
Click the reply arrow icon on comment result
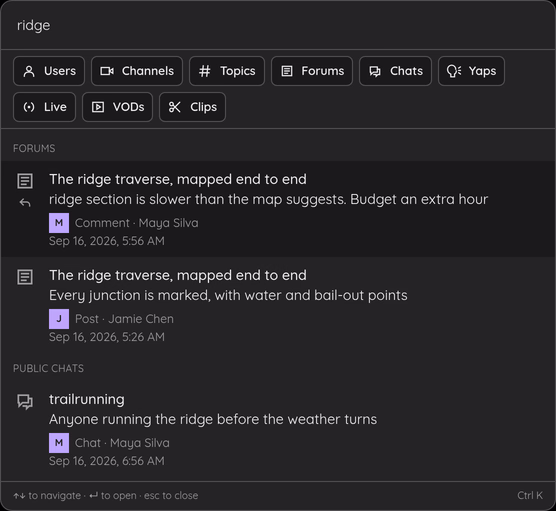pos(25,203)
